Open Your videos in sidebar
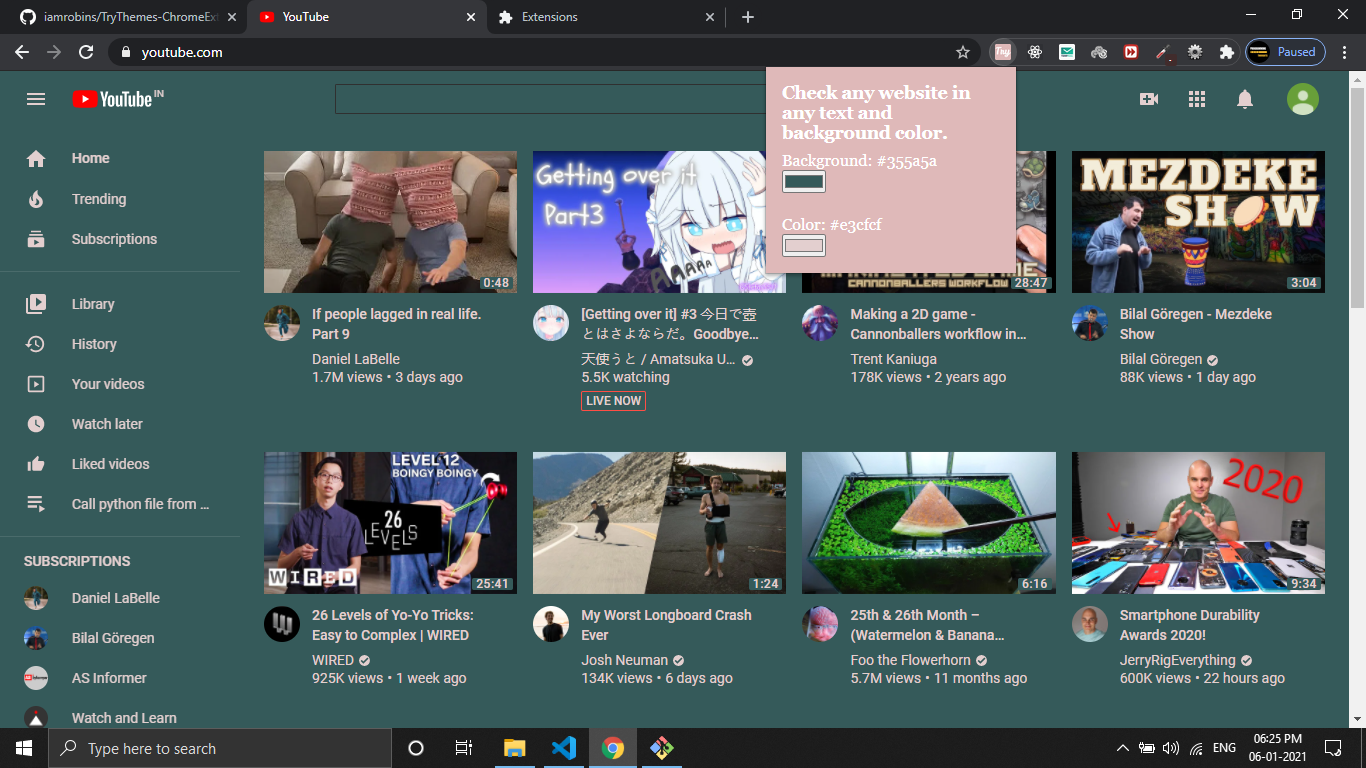The image size is (1366, 768). point(120,384)
